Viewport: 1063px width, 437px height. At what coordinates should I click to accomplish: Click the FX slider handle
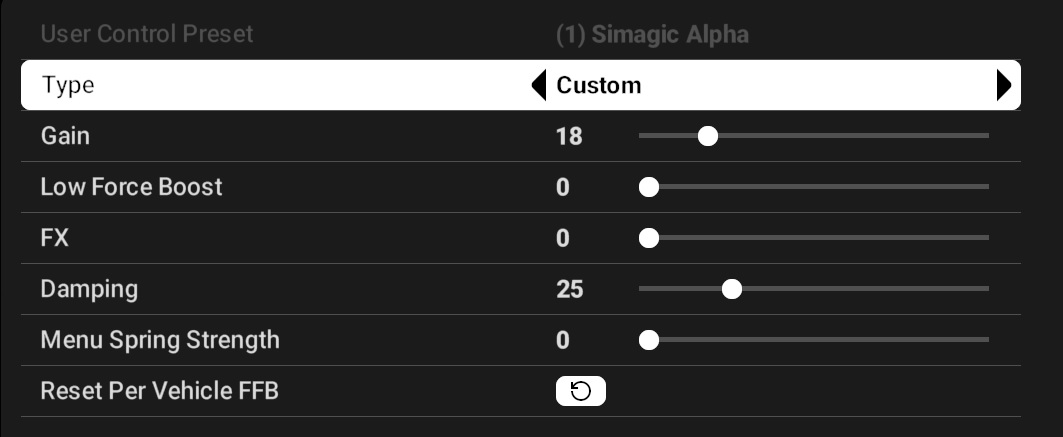(649, 238)
